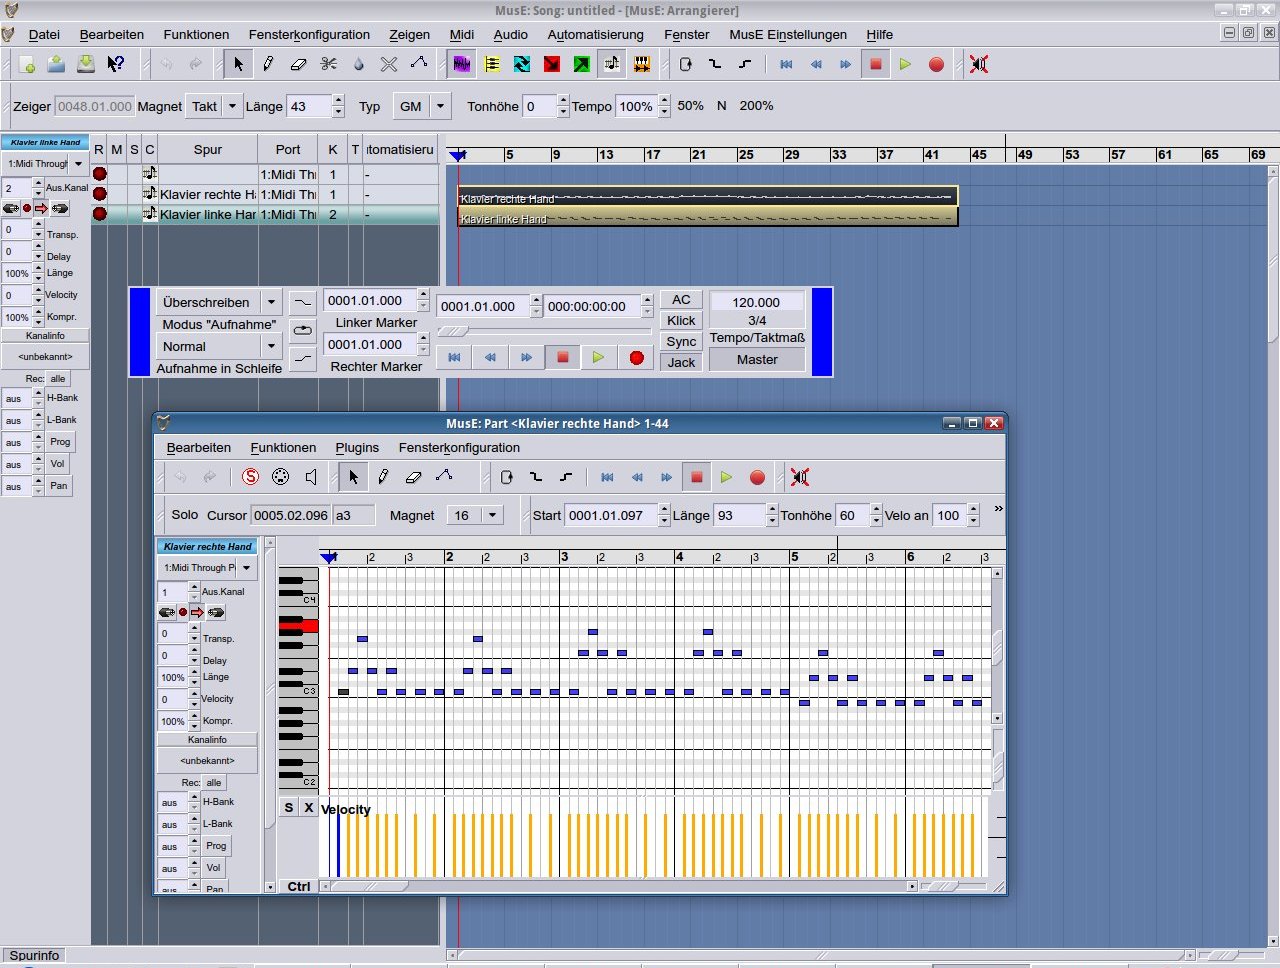Viewport: 1280px width, 968px height.
Task: Click the transport position slider
Action: tap(544, 331)
